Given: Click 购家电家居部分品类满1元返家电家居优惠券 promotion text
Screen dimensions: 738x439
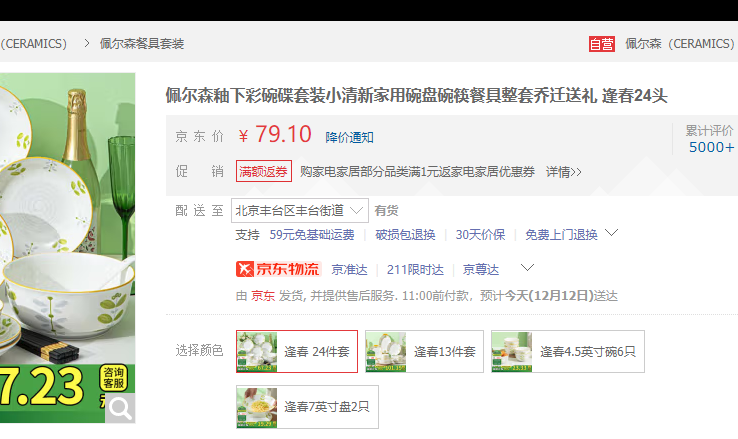Looking at the screenshot, I should click(417, 172).
